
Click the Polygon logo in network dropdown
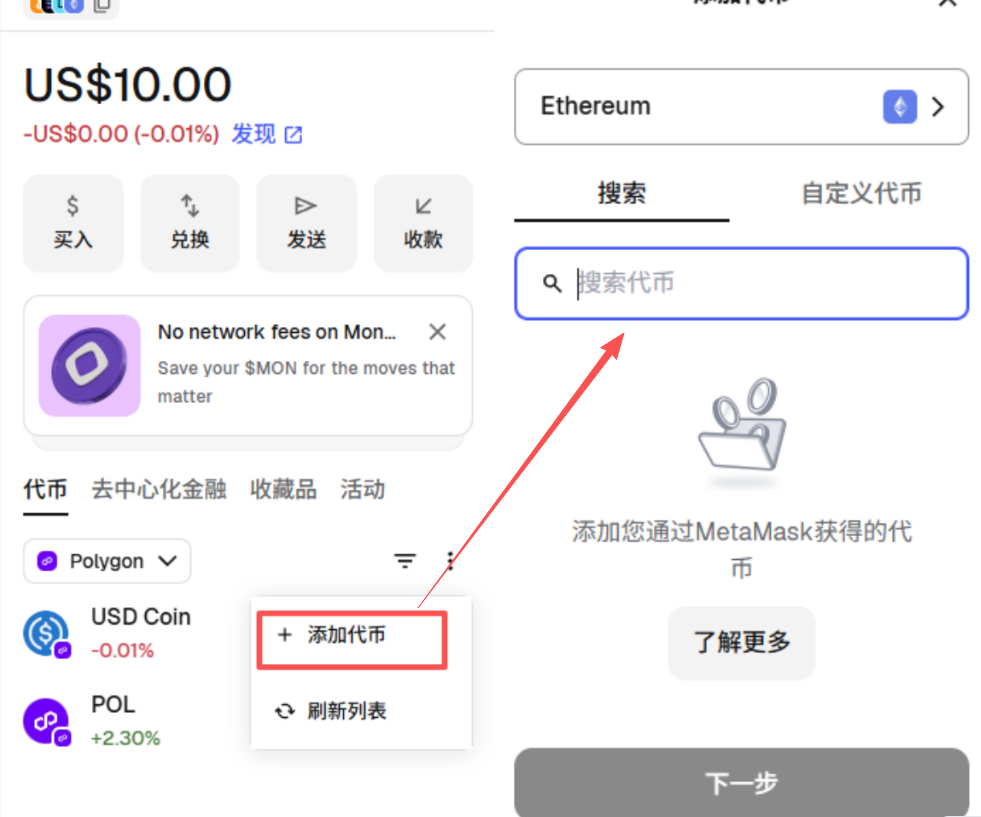click(47, 561)
